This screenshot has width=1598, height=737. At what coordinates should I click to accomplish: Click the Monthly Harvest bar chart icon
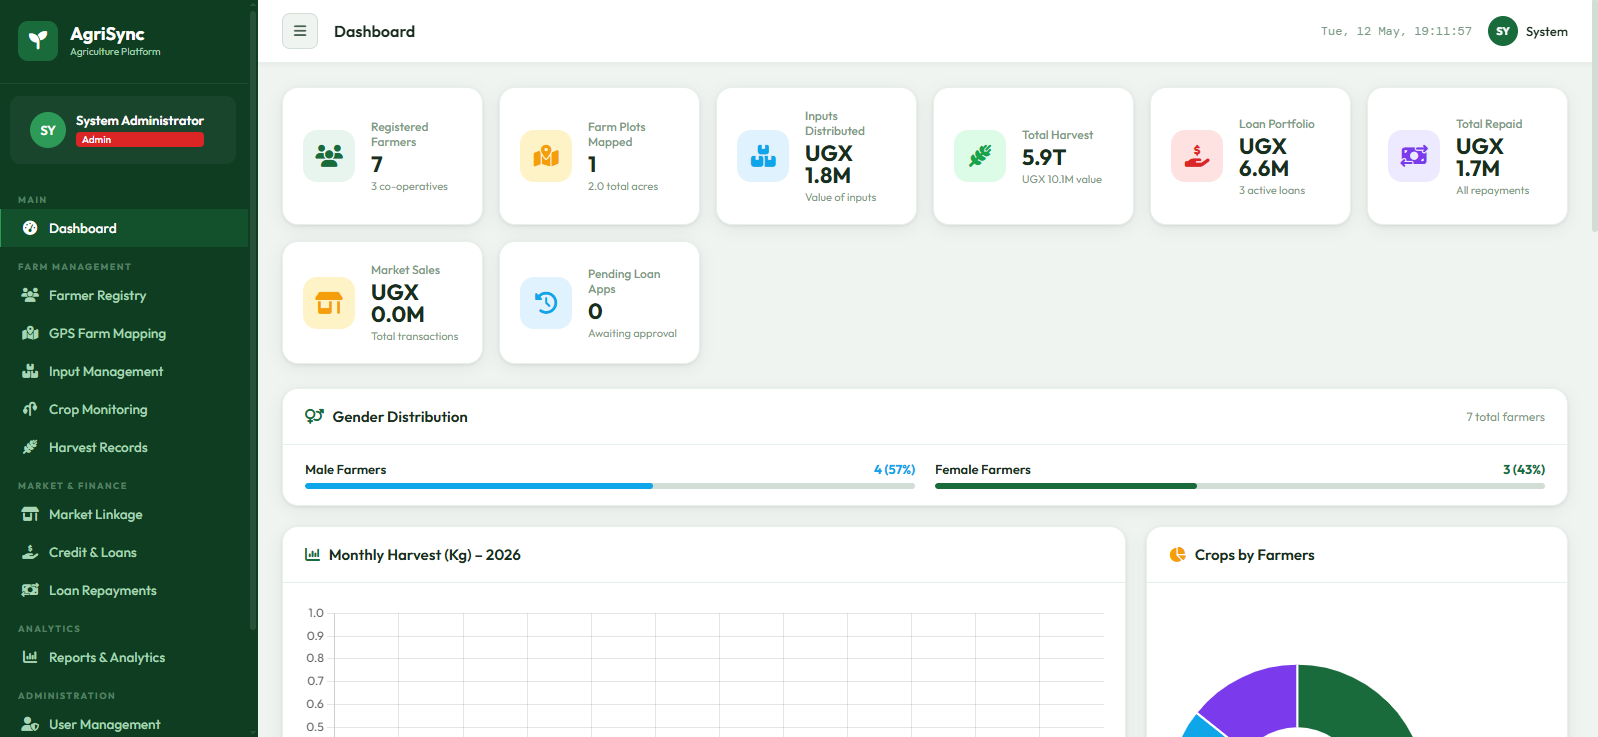(313, 554)
